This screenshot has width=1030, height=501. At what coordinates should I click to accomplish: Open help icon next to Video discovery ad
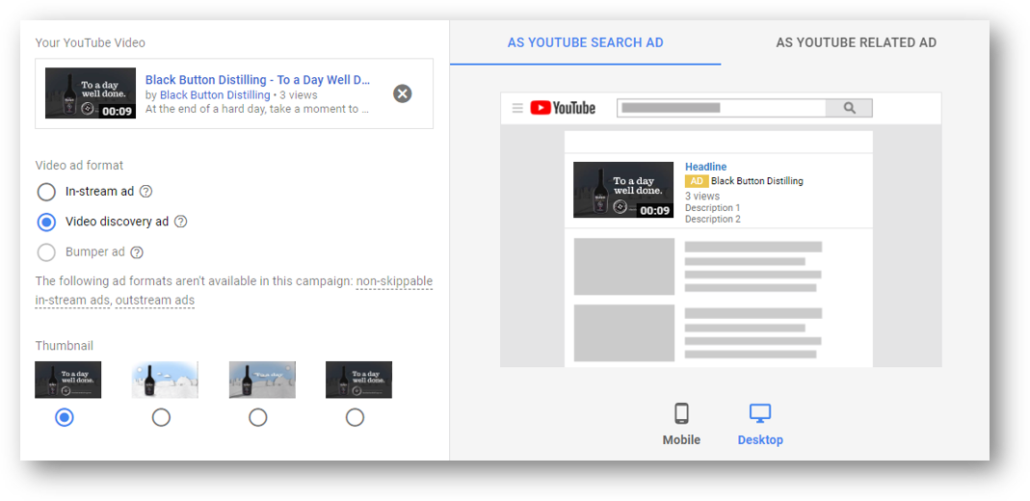click(x=181, y=222)
